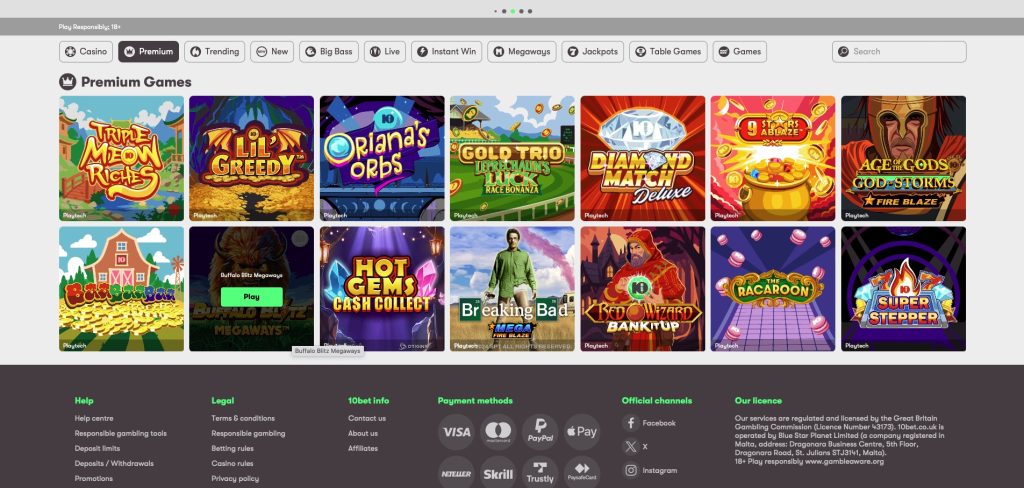1024x488 pixels.
Task: Click the Paysafecard payment icon
Action: tap(582, 474)
